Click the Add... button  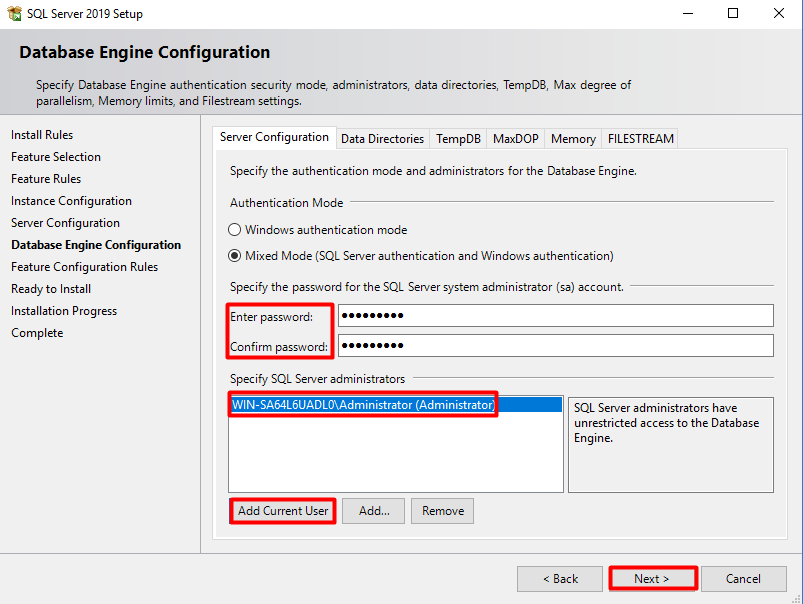374,511
